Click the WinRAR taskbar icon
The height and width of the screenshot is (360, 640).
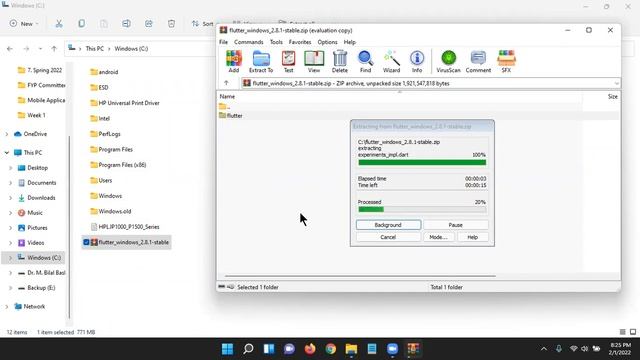pyautogui.click(x=413, y=349)
